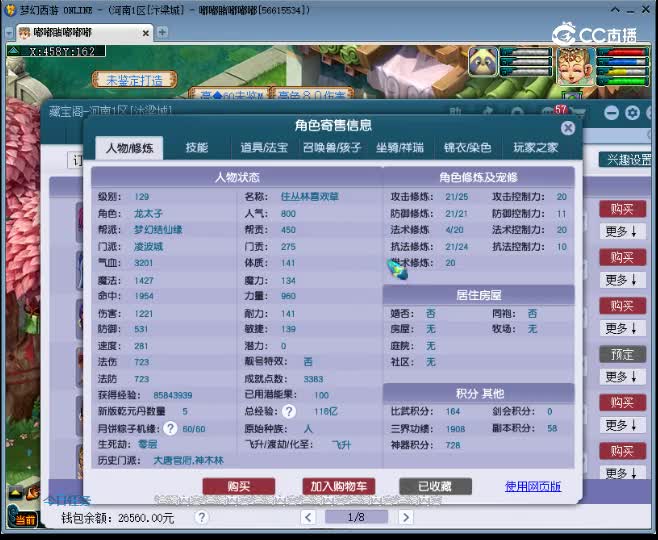
Task: Click the help icon beside 月饼粽子机缘
Action: (170, 428)
